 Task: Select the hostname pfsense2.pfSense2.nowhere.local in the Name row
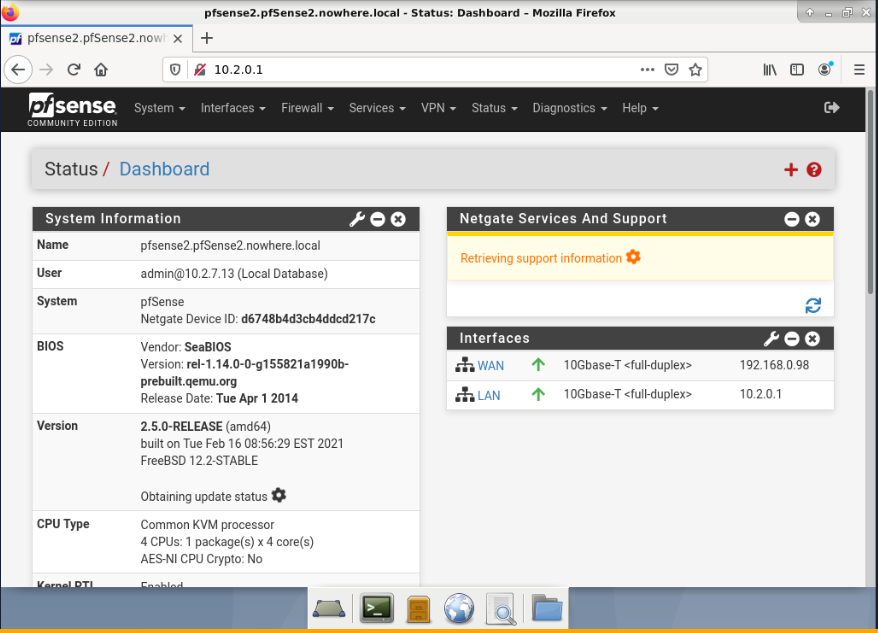click(230, 246)
